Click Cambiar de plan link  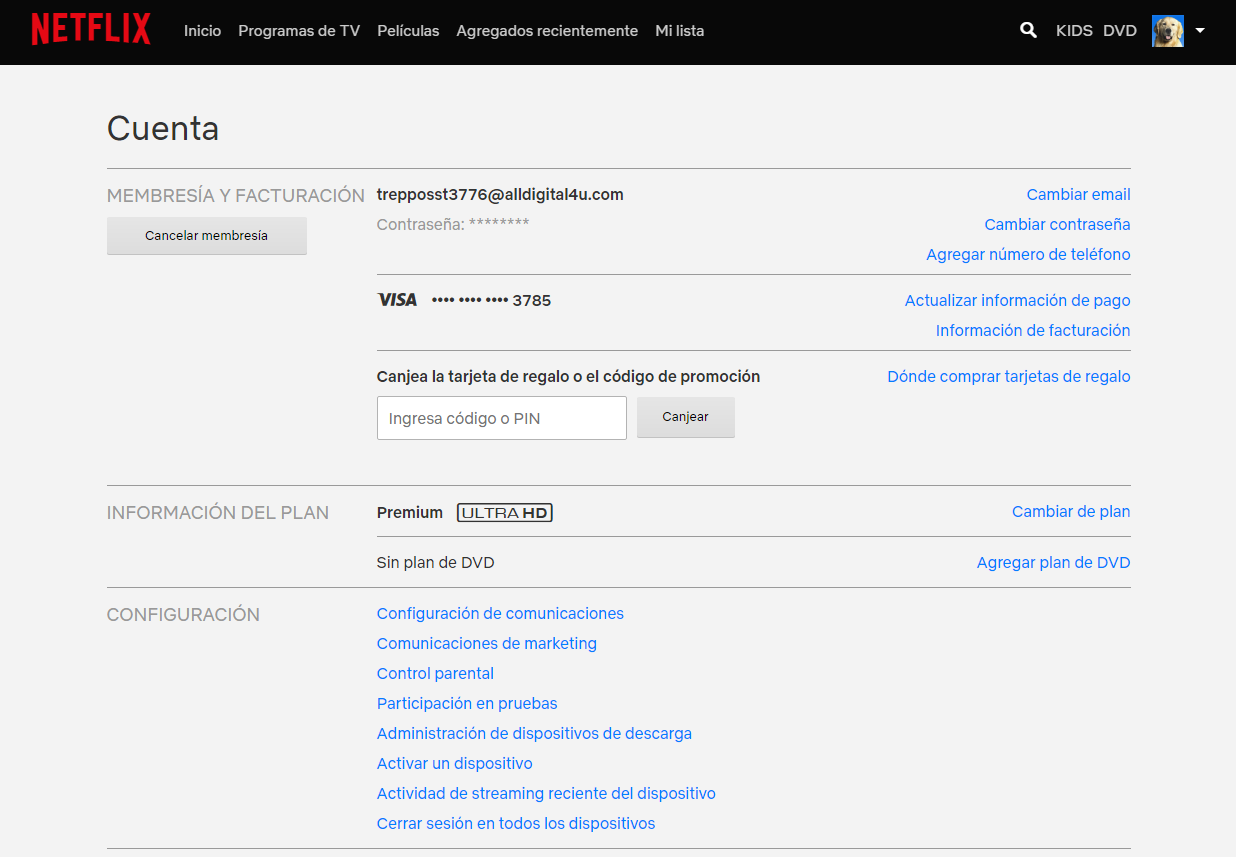pyautogui.click(x=1071, y=512)
